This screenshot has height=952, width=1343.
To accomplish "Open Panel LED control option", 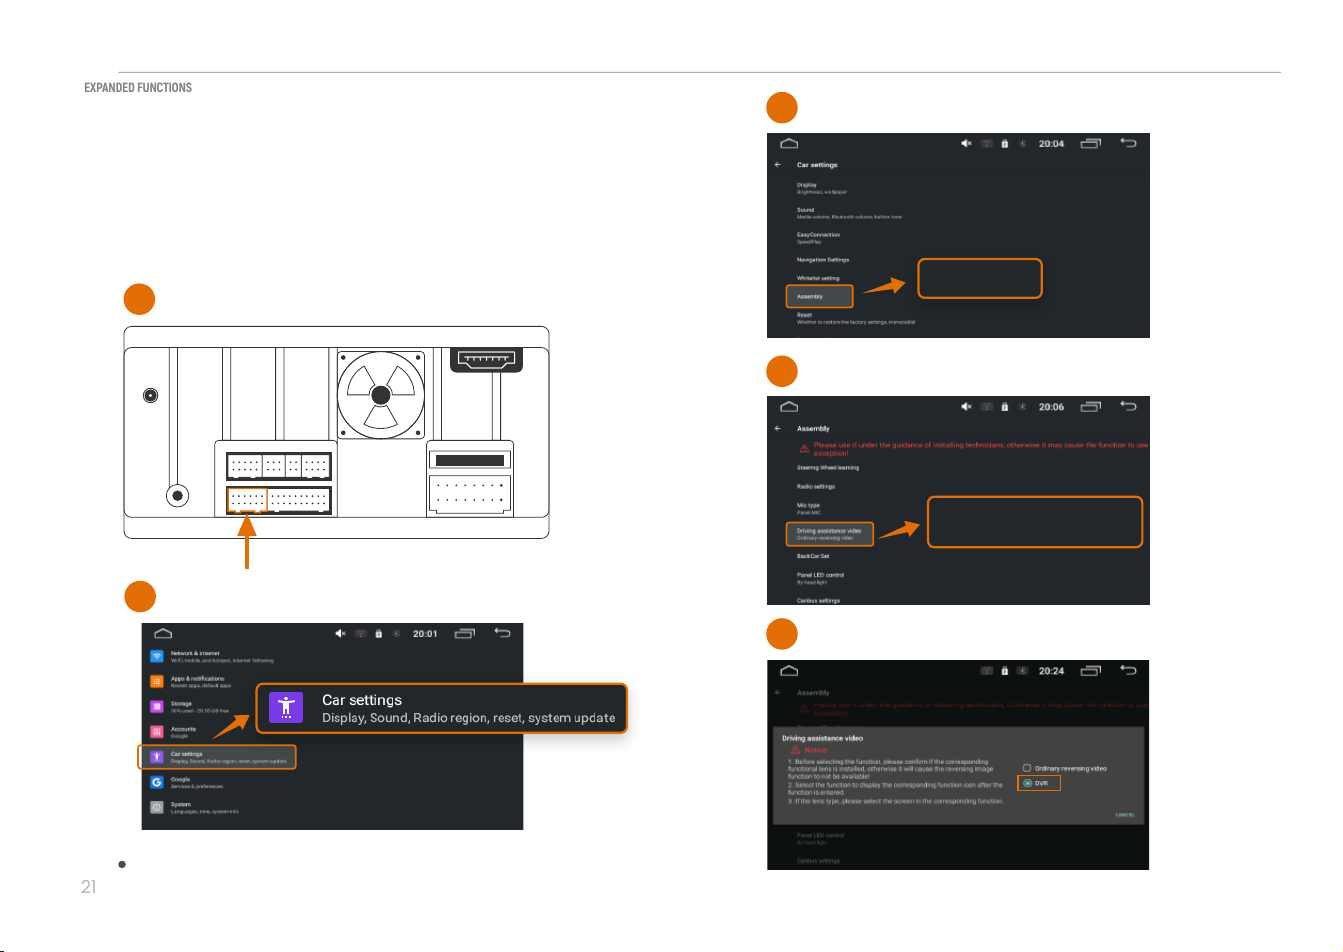I will click(821, 578).
